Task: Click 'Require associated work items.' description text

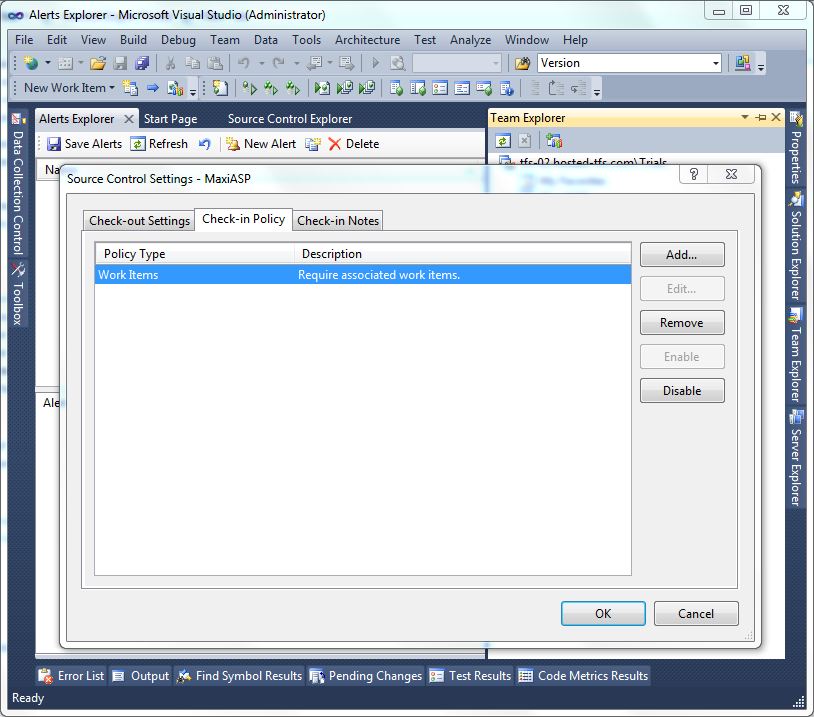Action: (x=379, y=275)
